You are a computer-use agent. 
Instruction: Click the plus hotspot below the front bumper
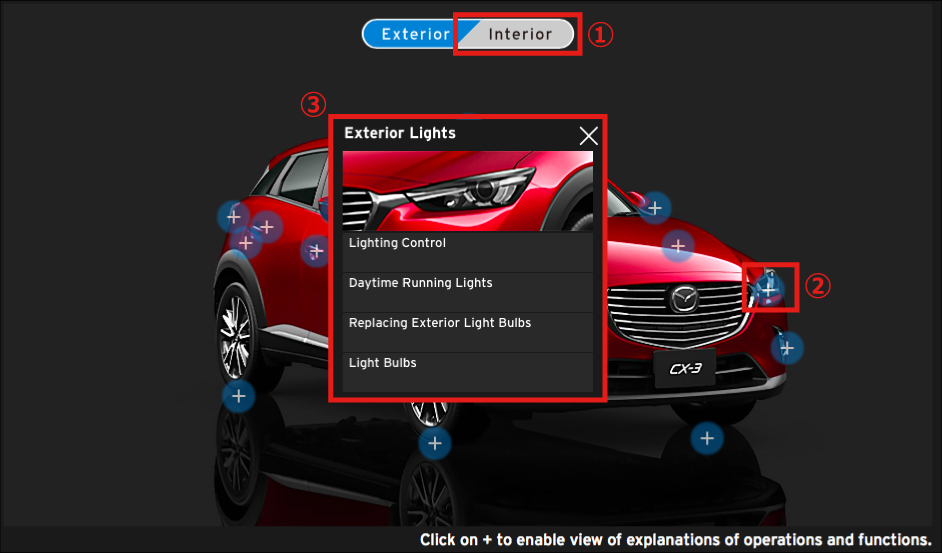click(707, 437)
